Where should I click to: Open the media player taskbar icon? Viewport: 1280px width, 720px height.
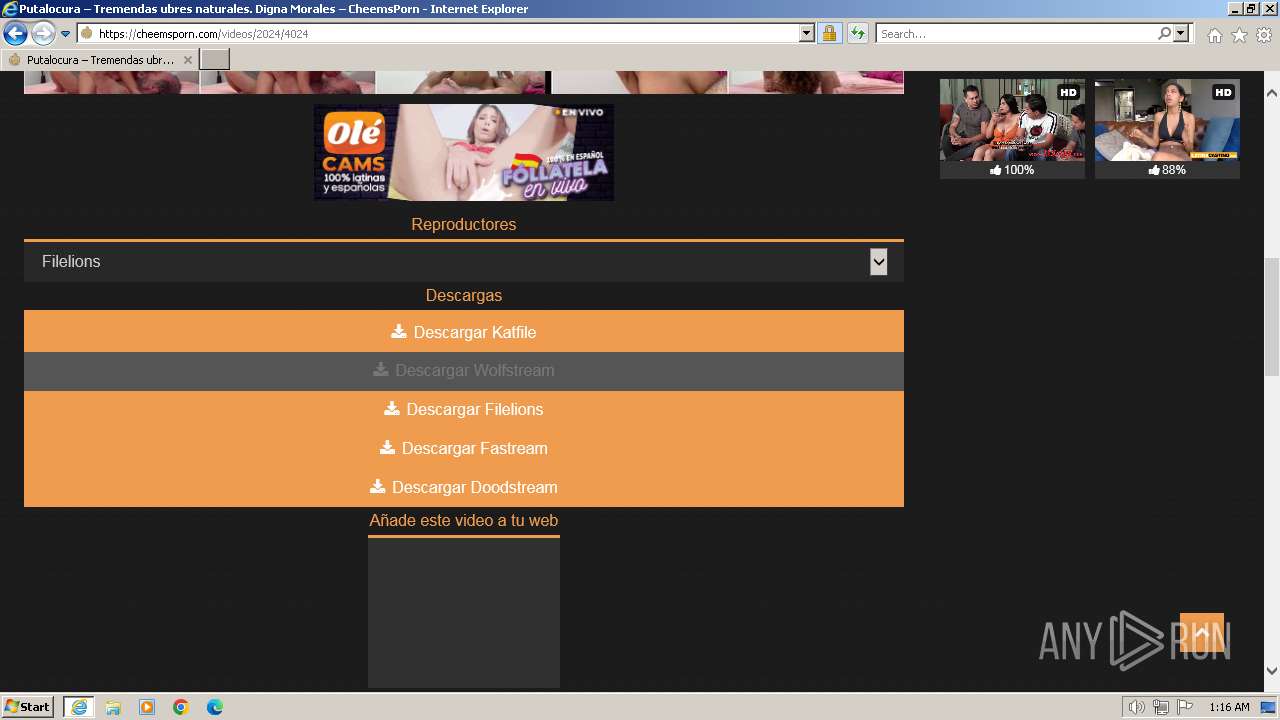tap(147, 707)
